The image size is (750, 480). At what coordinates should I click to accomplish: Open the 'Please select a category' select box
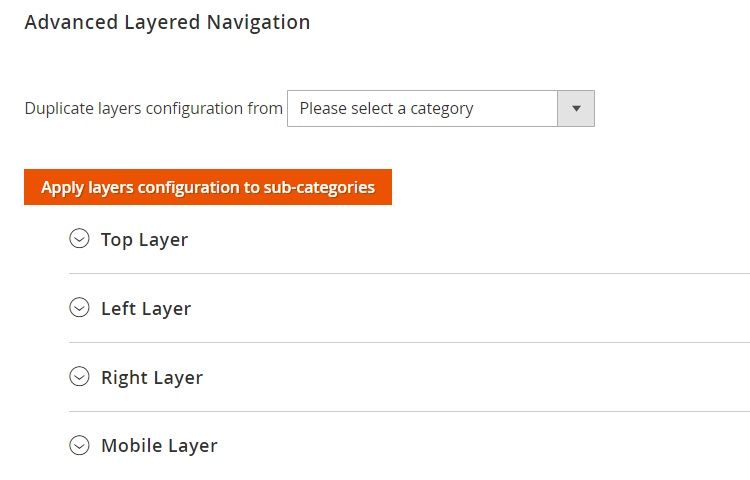(x=422, y=108)
